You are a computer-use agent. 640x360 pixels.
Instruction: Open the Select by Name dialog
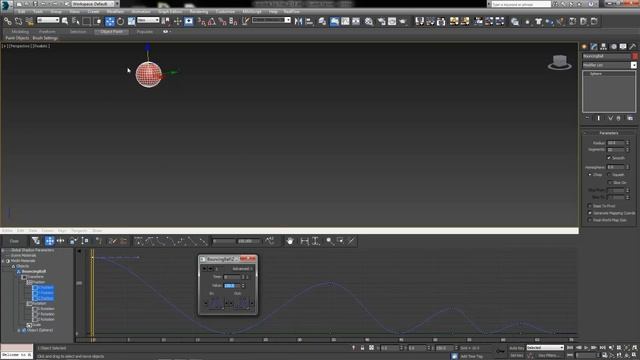point(76,21)
